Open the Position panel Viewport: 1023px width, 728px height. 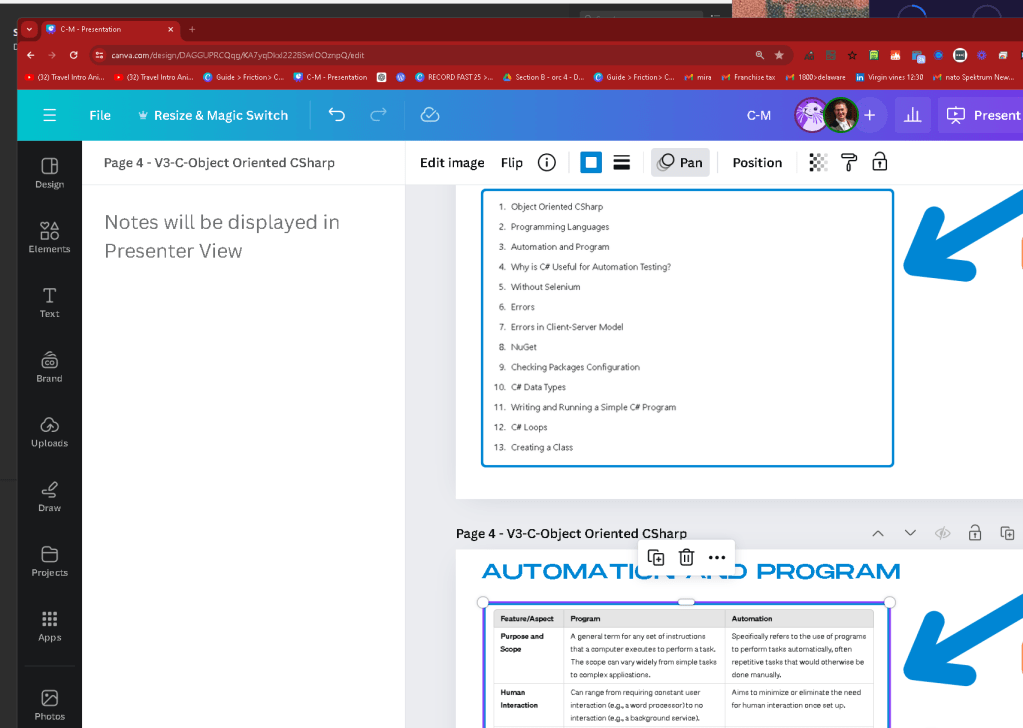point(757,162)
